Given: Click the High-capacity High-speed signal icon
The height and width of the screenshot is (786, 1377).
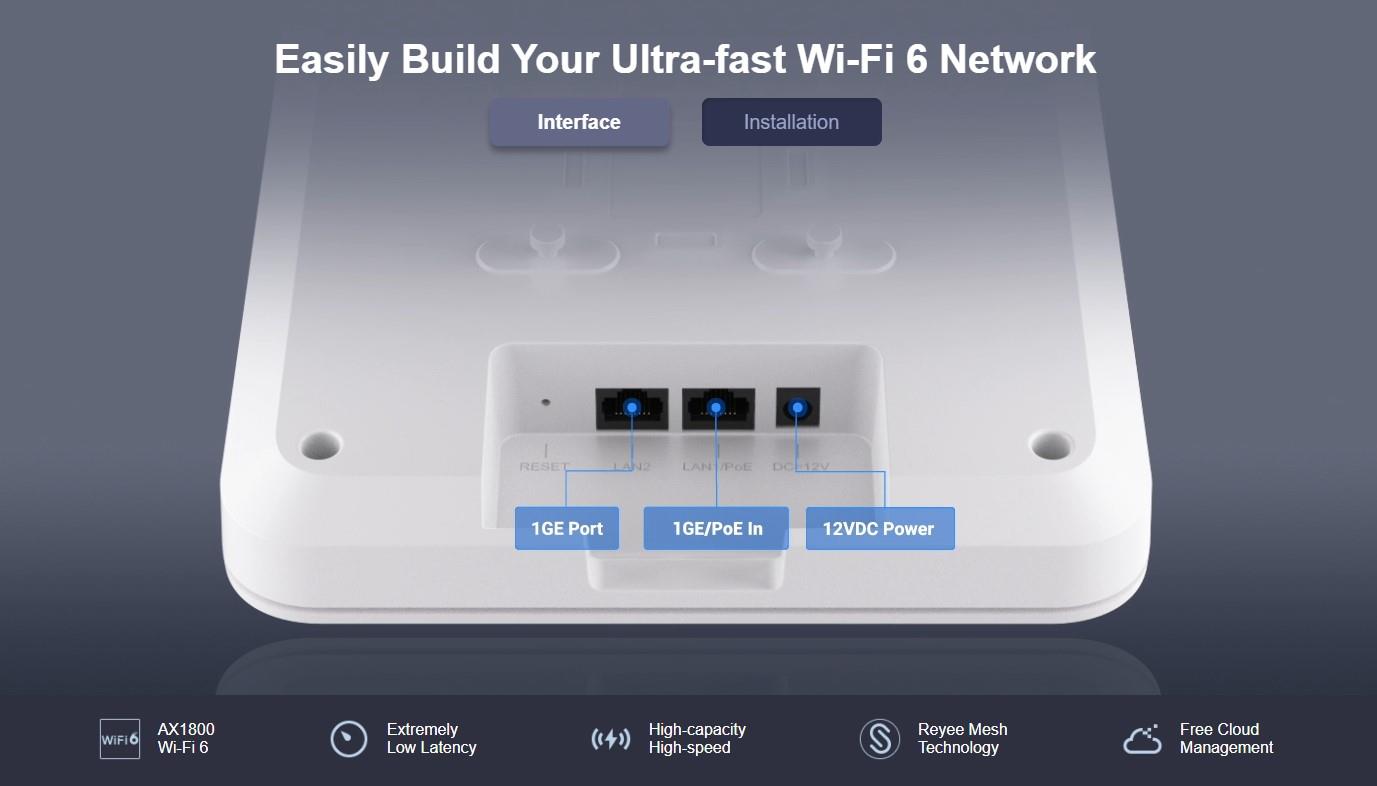Looking at the screenshot, I should [x=611, y=740].
